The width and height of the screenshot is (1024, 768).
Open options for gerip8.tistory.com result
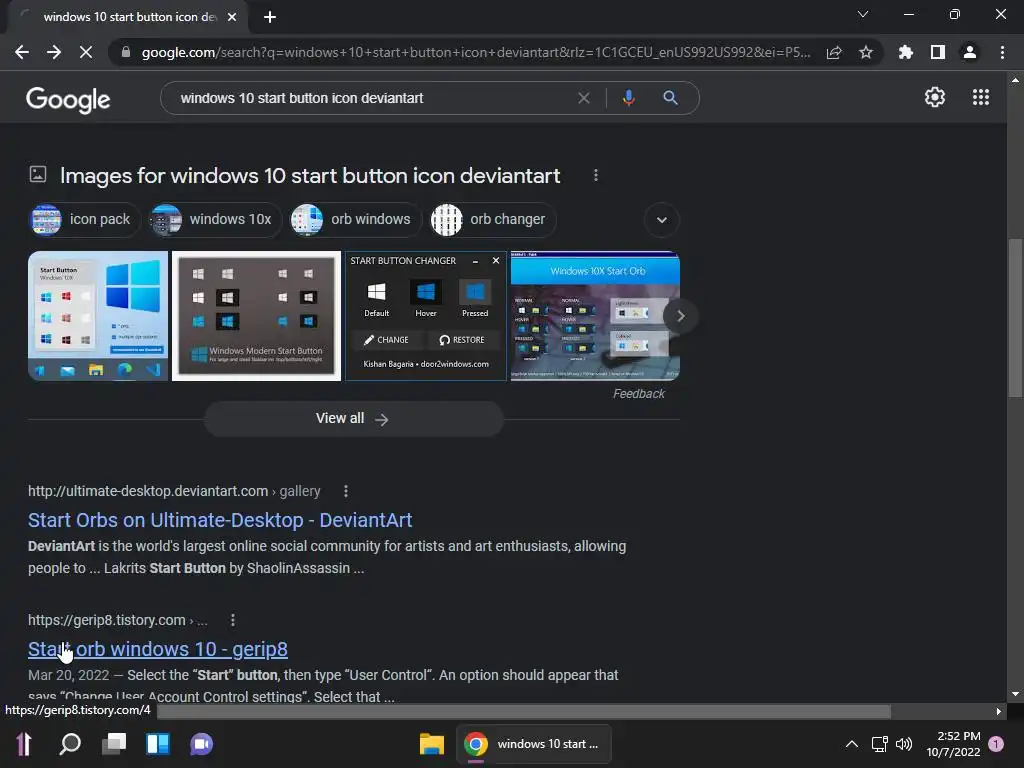click(232, 620)
